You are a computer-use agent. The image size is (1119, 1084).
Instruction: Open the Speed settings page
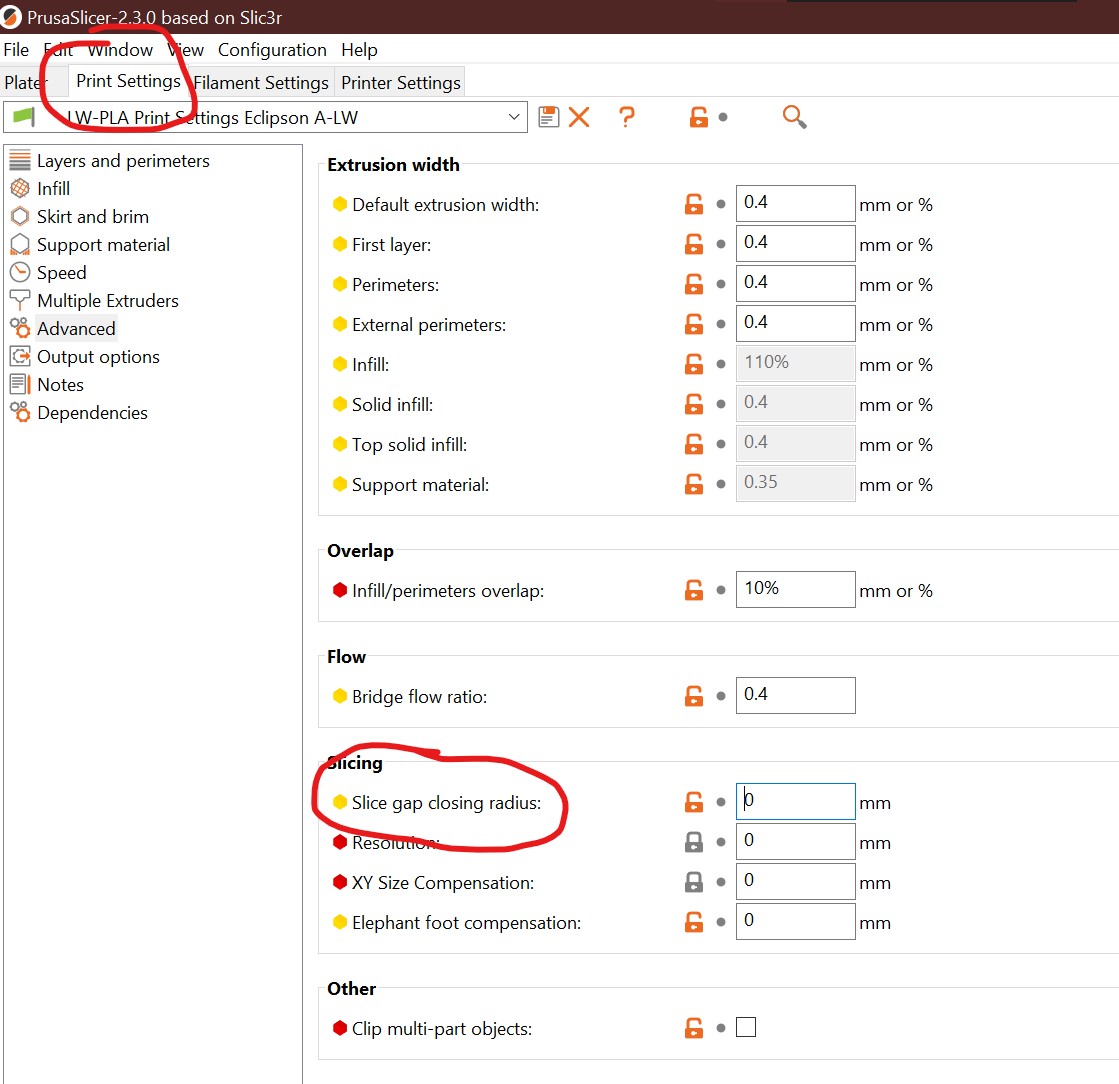pos(61,273)
